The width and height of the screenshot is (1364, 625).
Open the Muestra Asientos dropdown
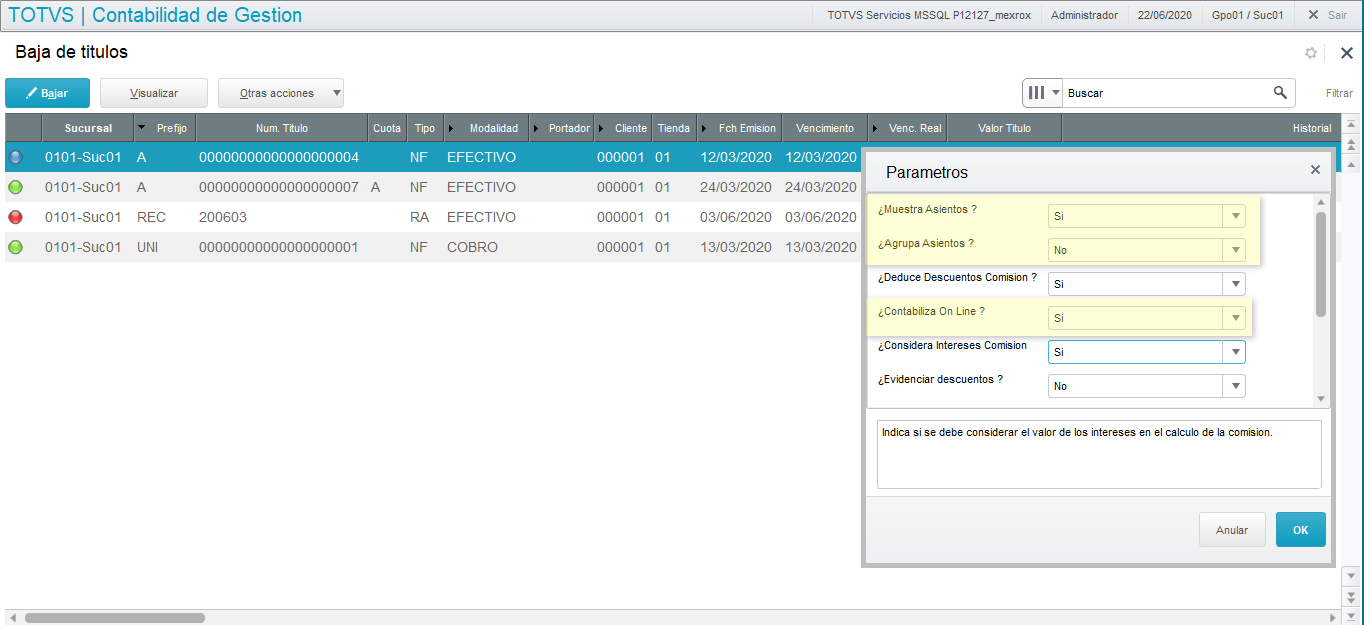click(1236, 216)
